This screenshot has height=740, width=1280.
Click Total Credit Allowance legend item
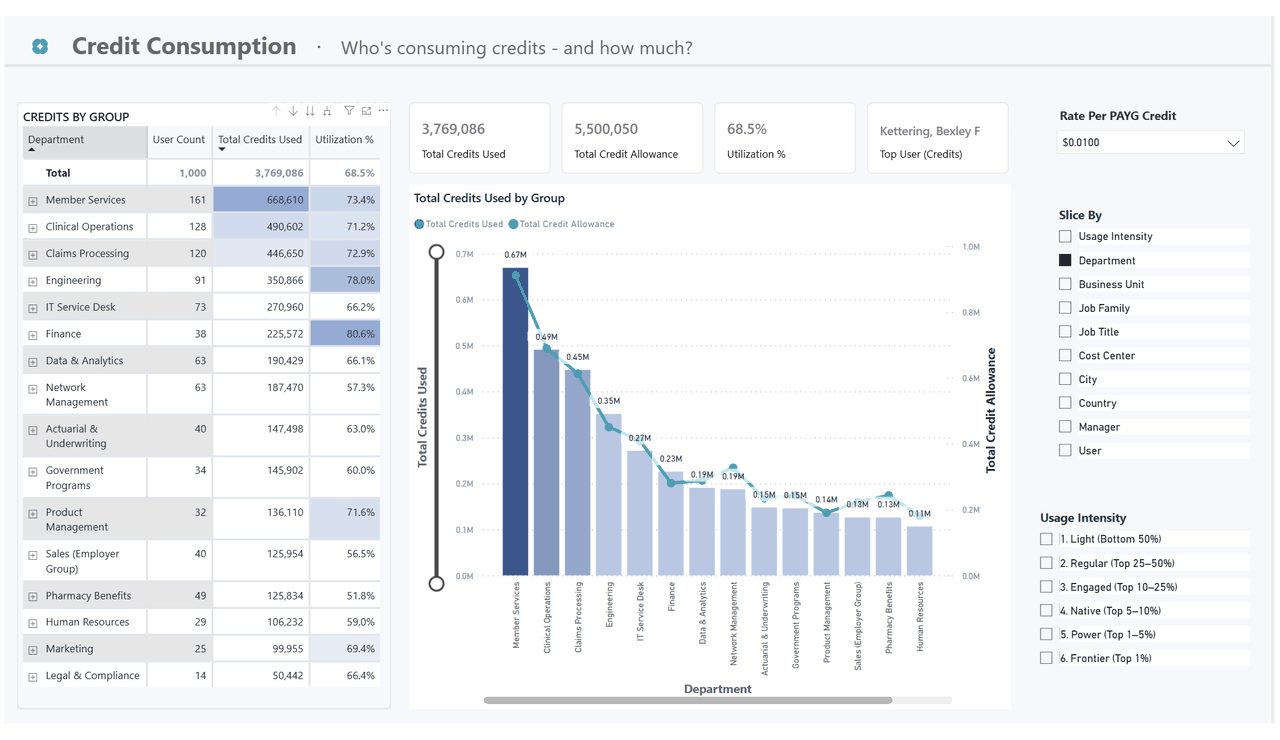561,224
